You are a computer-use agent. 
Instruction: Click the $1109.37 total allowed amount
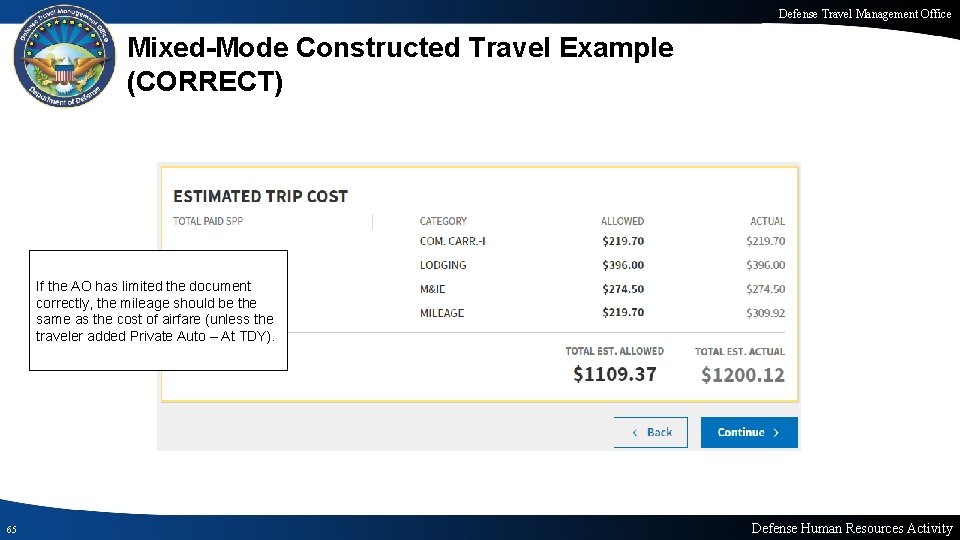[615, 375]
